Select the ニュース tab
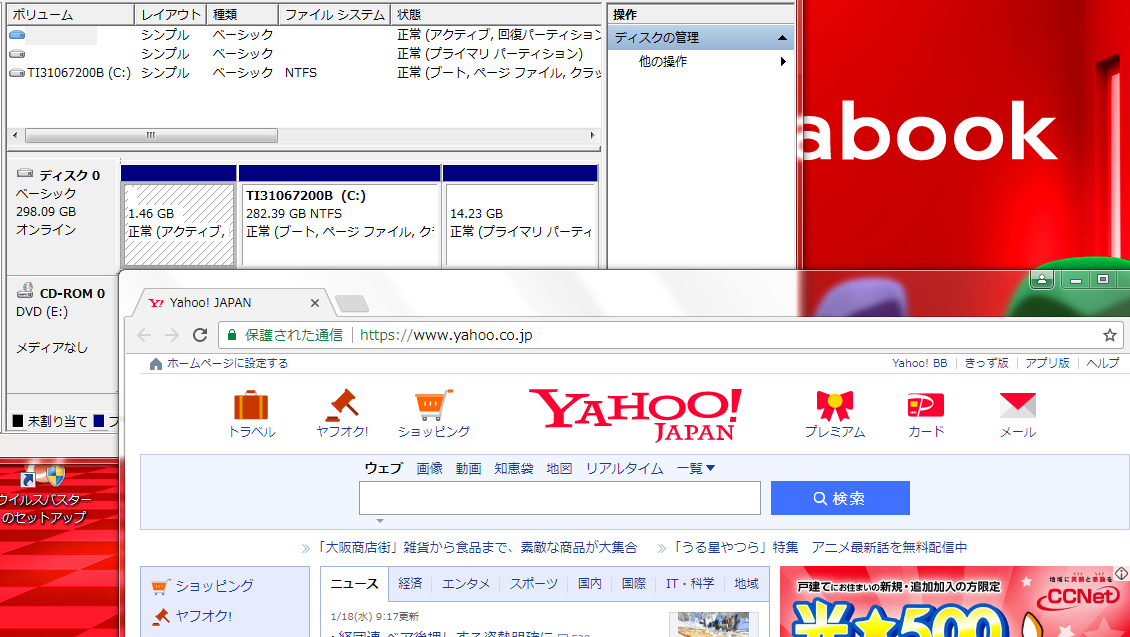Image resolution: width=1130 pixels, height=637 pixels. [x=354, y=584]
